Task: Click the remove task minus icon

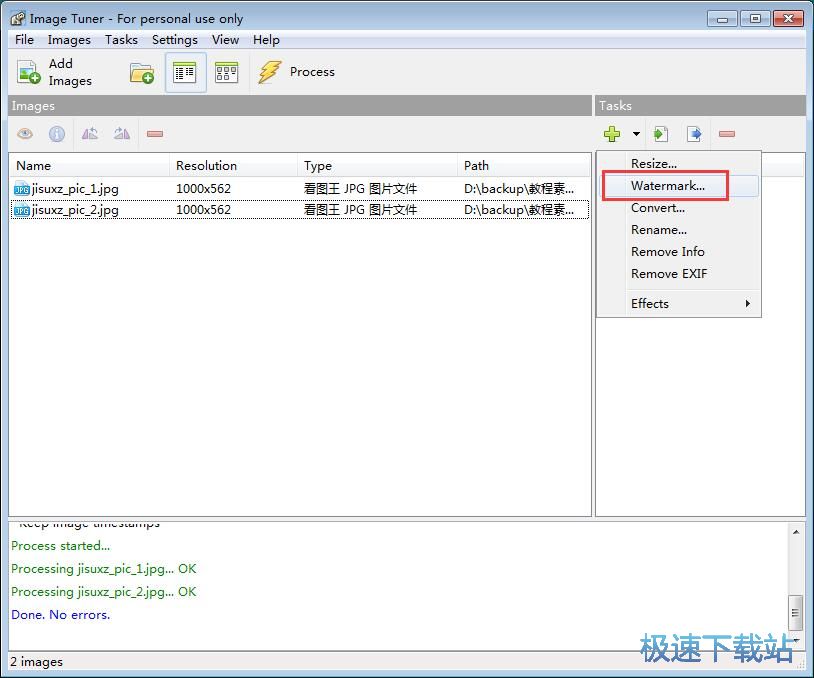Action: pyautogui.click(x=727, y=134)
